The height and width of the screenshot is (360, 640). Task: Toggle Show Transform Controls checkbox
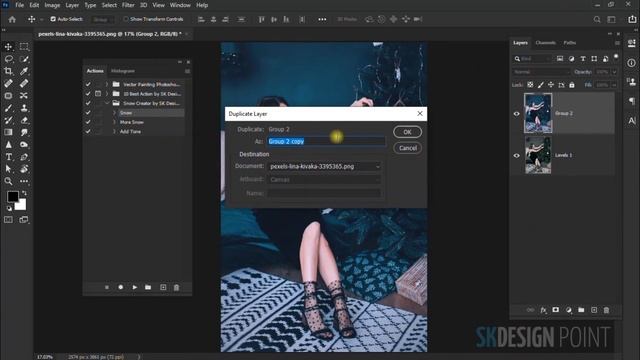coord(126,19)
